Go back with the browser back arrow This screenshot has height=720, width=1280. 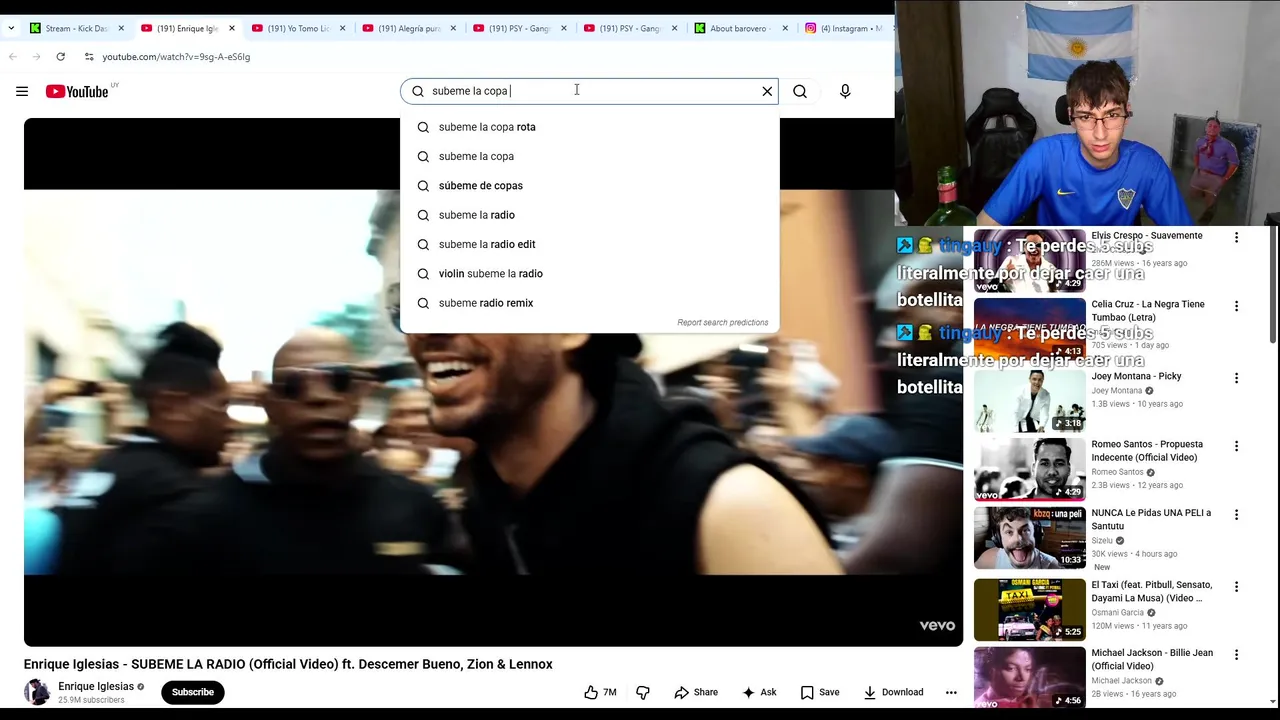coord(13,57)
